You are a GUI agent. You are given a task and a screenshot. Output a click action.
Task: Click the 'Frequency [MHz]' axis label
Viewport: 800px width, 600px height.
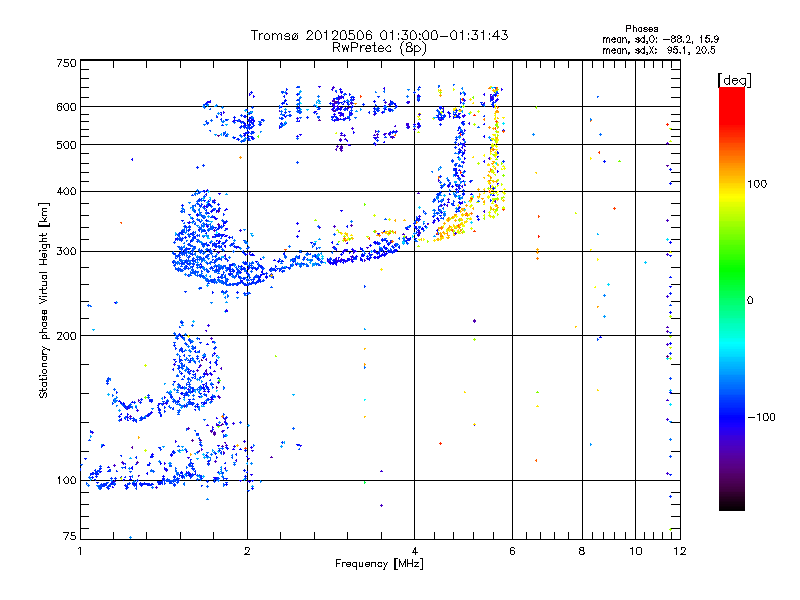(379, 564)
